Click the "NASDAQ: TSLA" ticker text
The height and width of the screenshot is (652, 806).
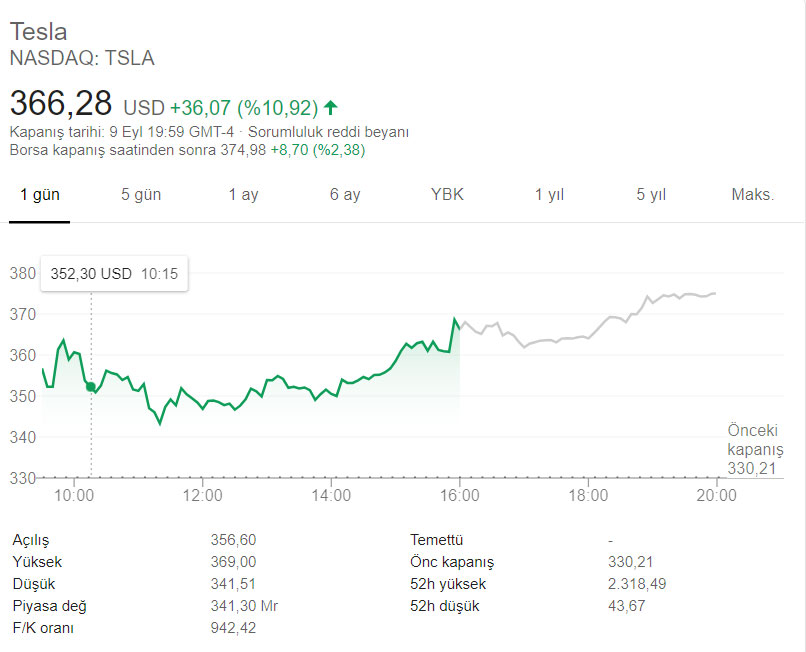pos(82,58)
